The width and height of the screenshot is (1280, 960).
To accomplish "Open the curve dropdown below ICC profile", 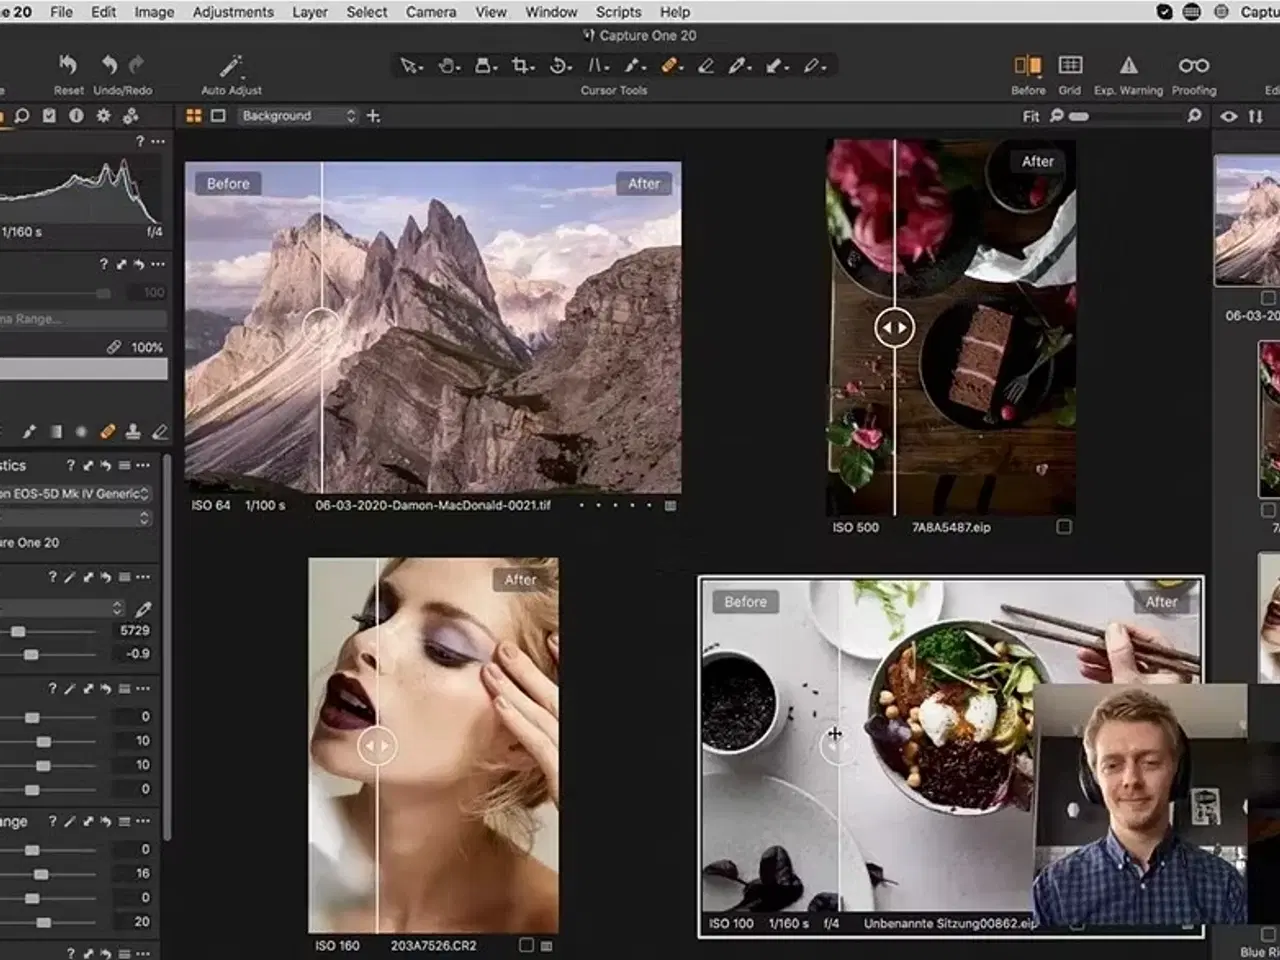I will tap(76, 518).
